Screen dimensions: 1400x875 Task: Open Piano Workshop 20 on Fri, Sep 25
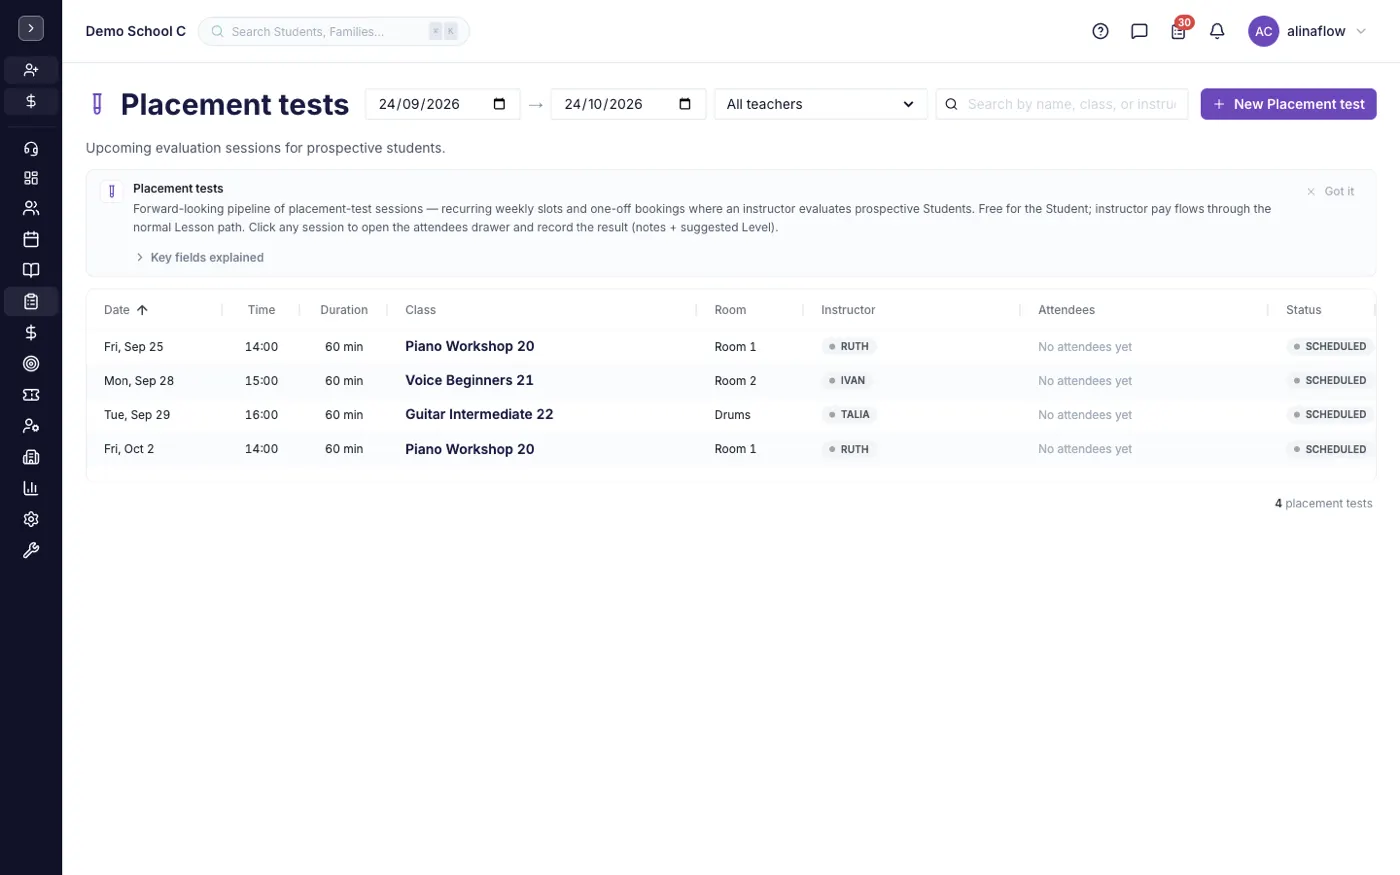coord(470,346)
